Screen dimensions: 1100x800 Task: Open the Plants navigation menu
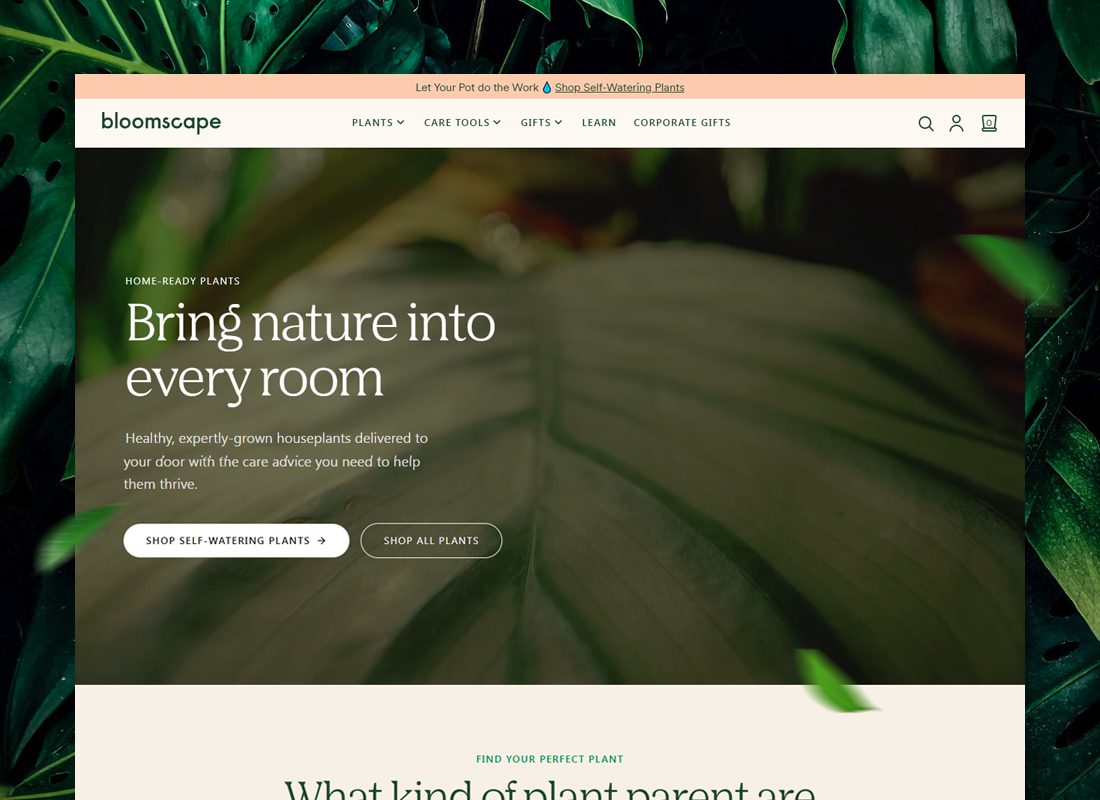[378, 122]
